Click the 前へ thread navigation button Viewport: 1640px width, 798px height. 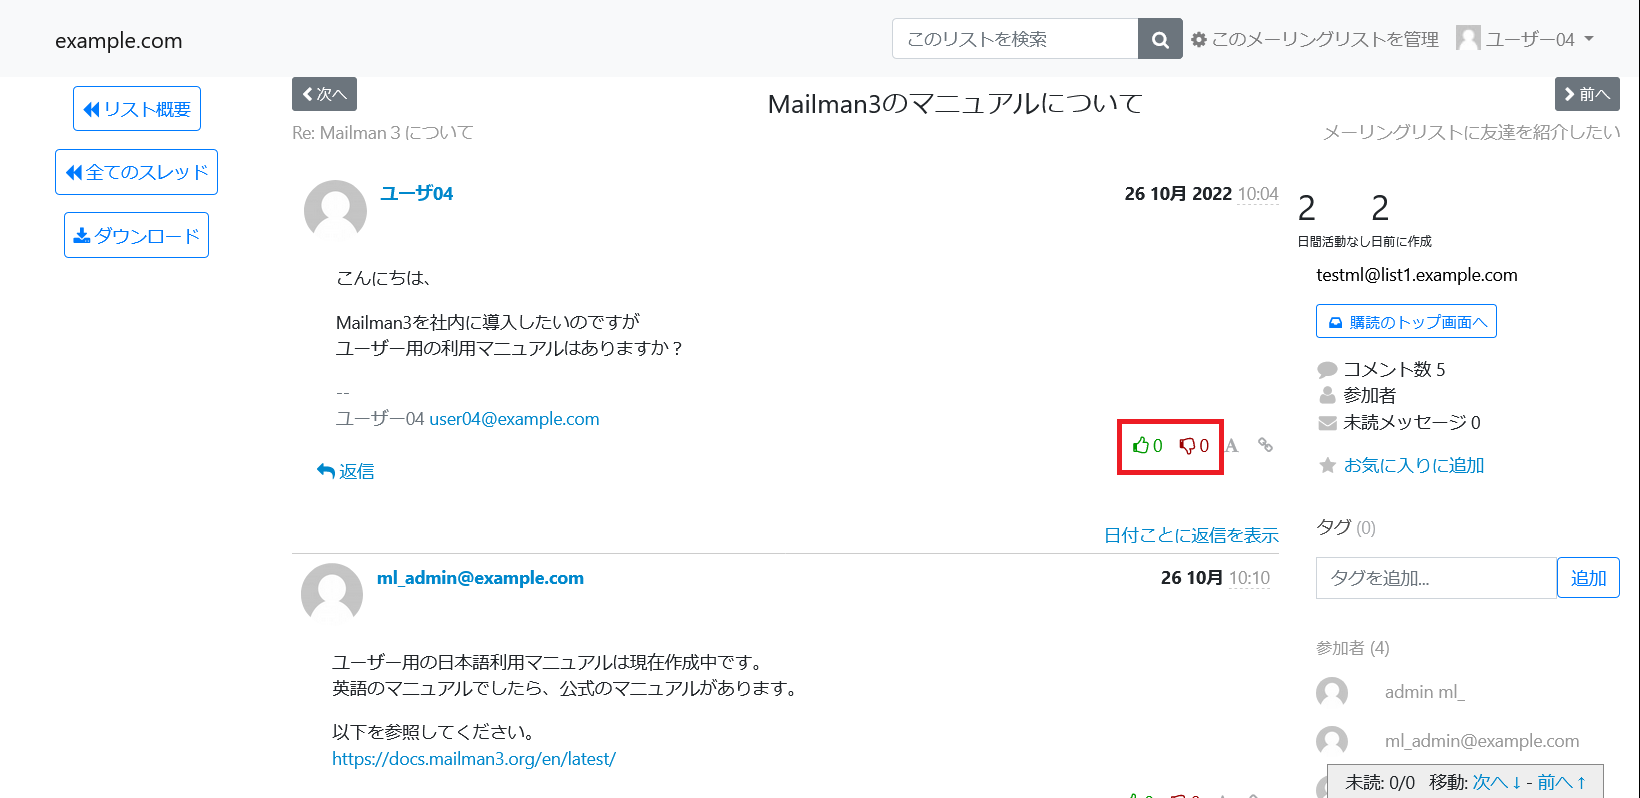1587,94
